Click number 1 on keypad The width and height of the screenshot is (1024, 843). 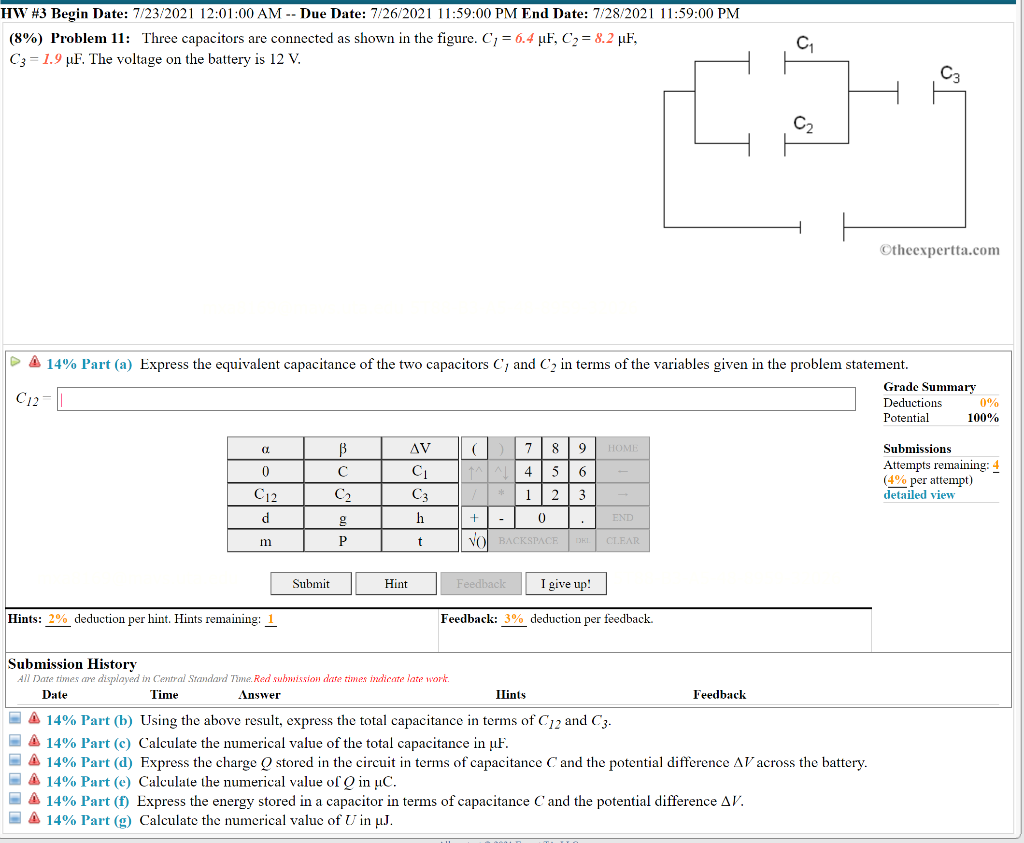pos(528,494)
